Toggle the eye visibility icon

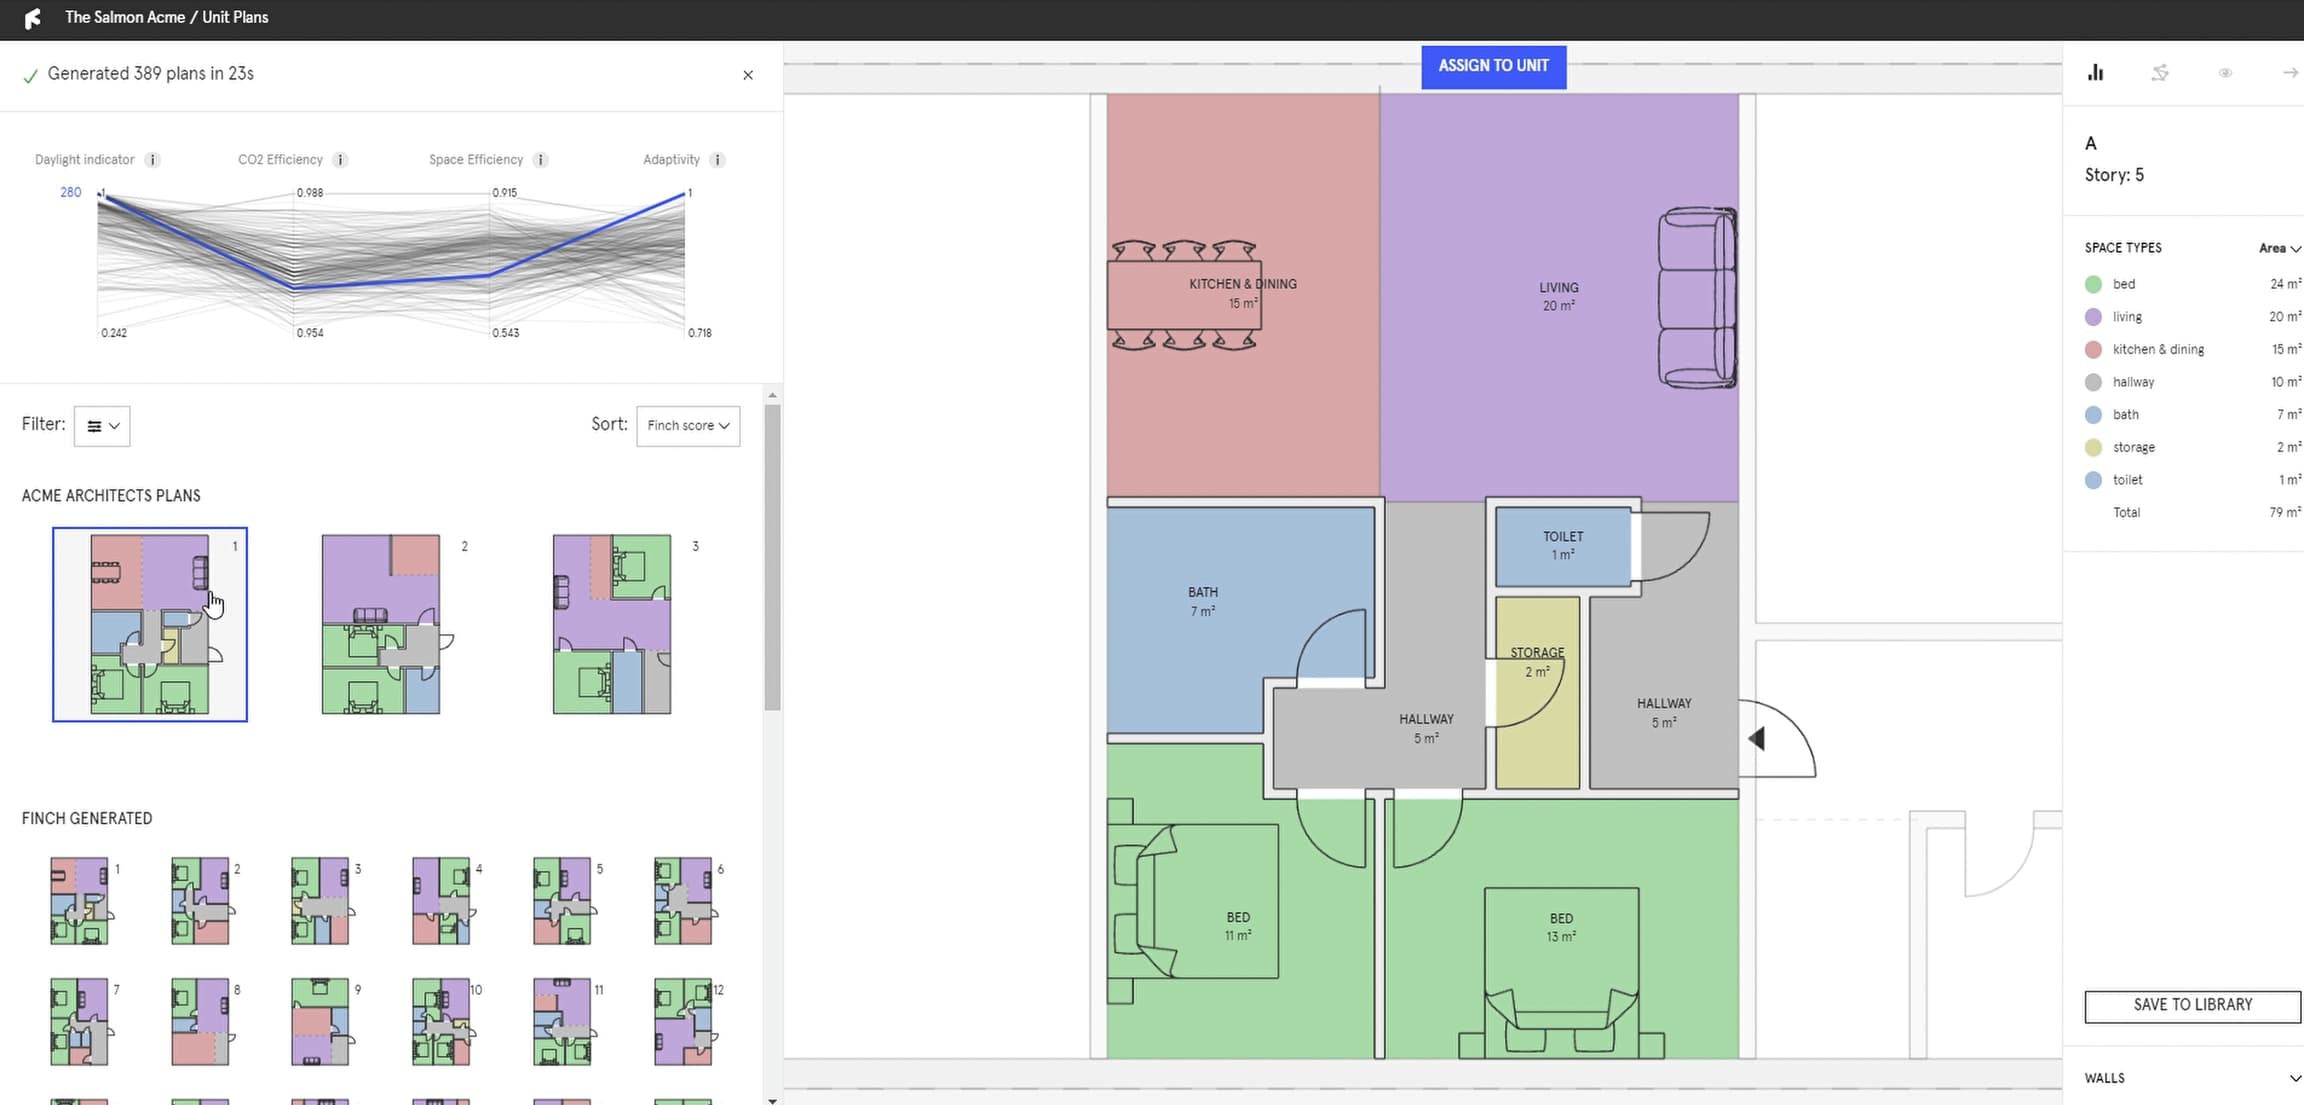click(2225, 72)
